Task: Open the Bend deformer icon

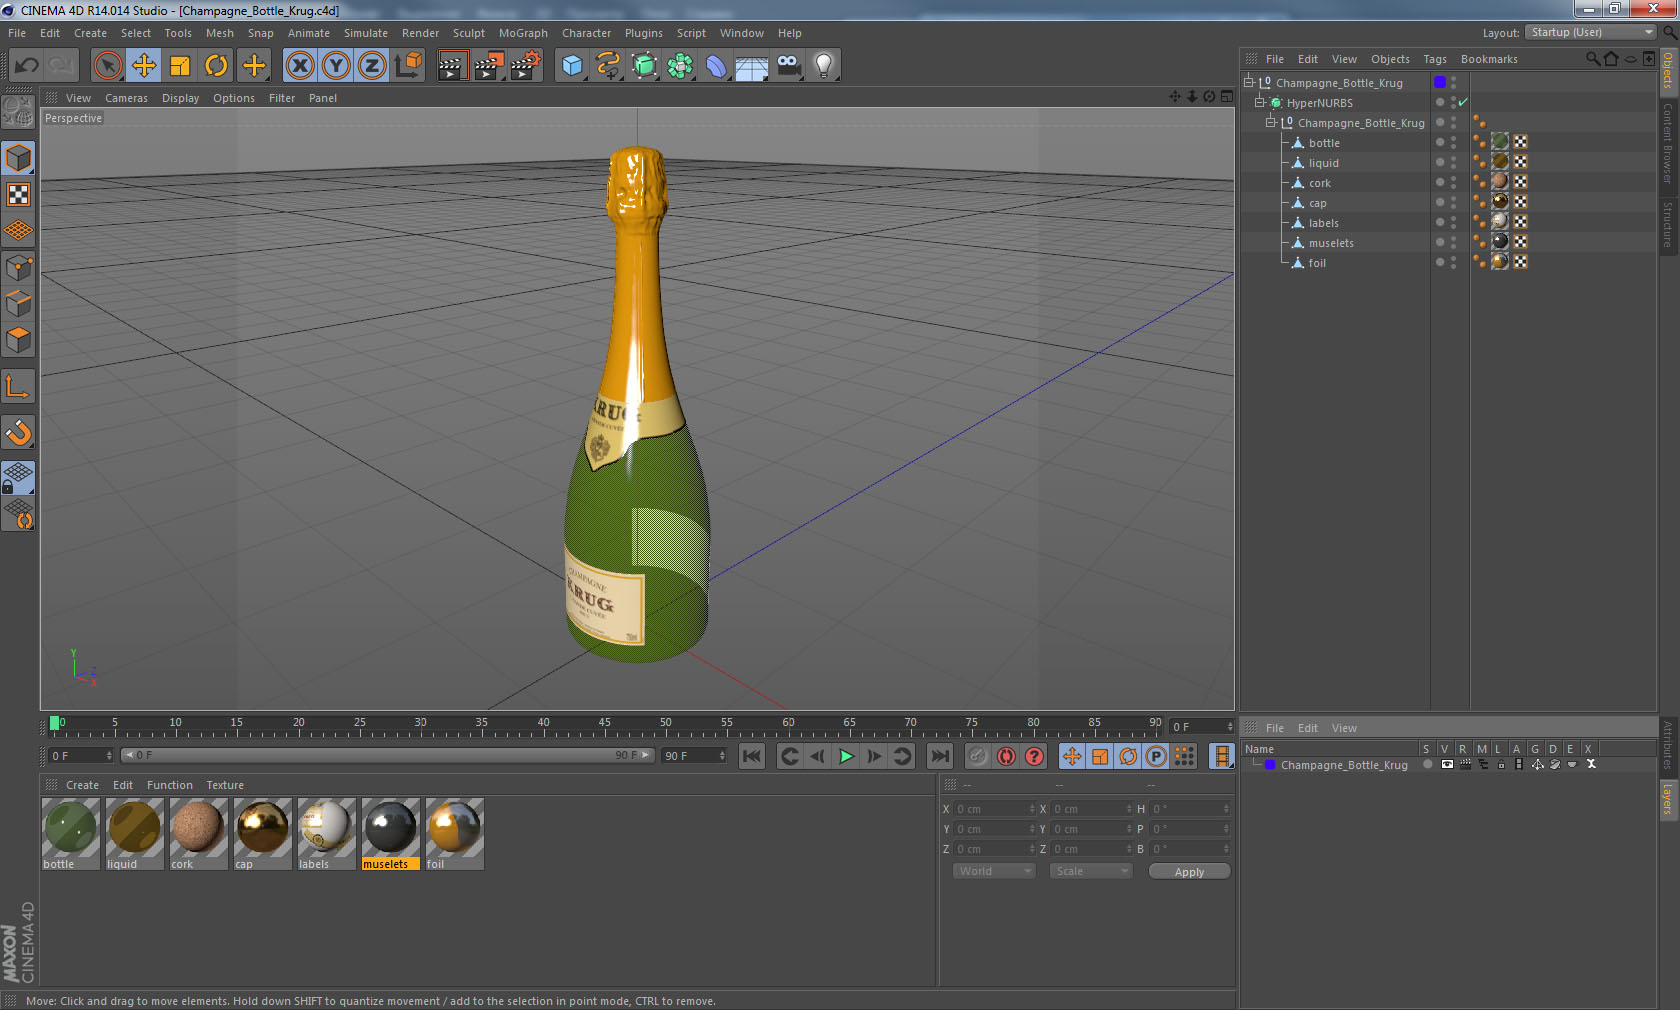Action: click(716, 66)
